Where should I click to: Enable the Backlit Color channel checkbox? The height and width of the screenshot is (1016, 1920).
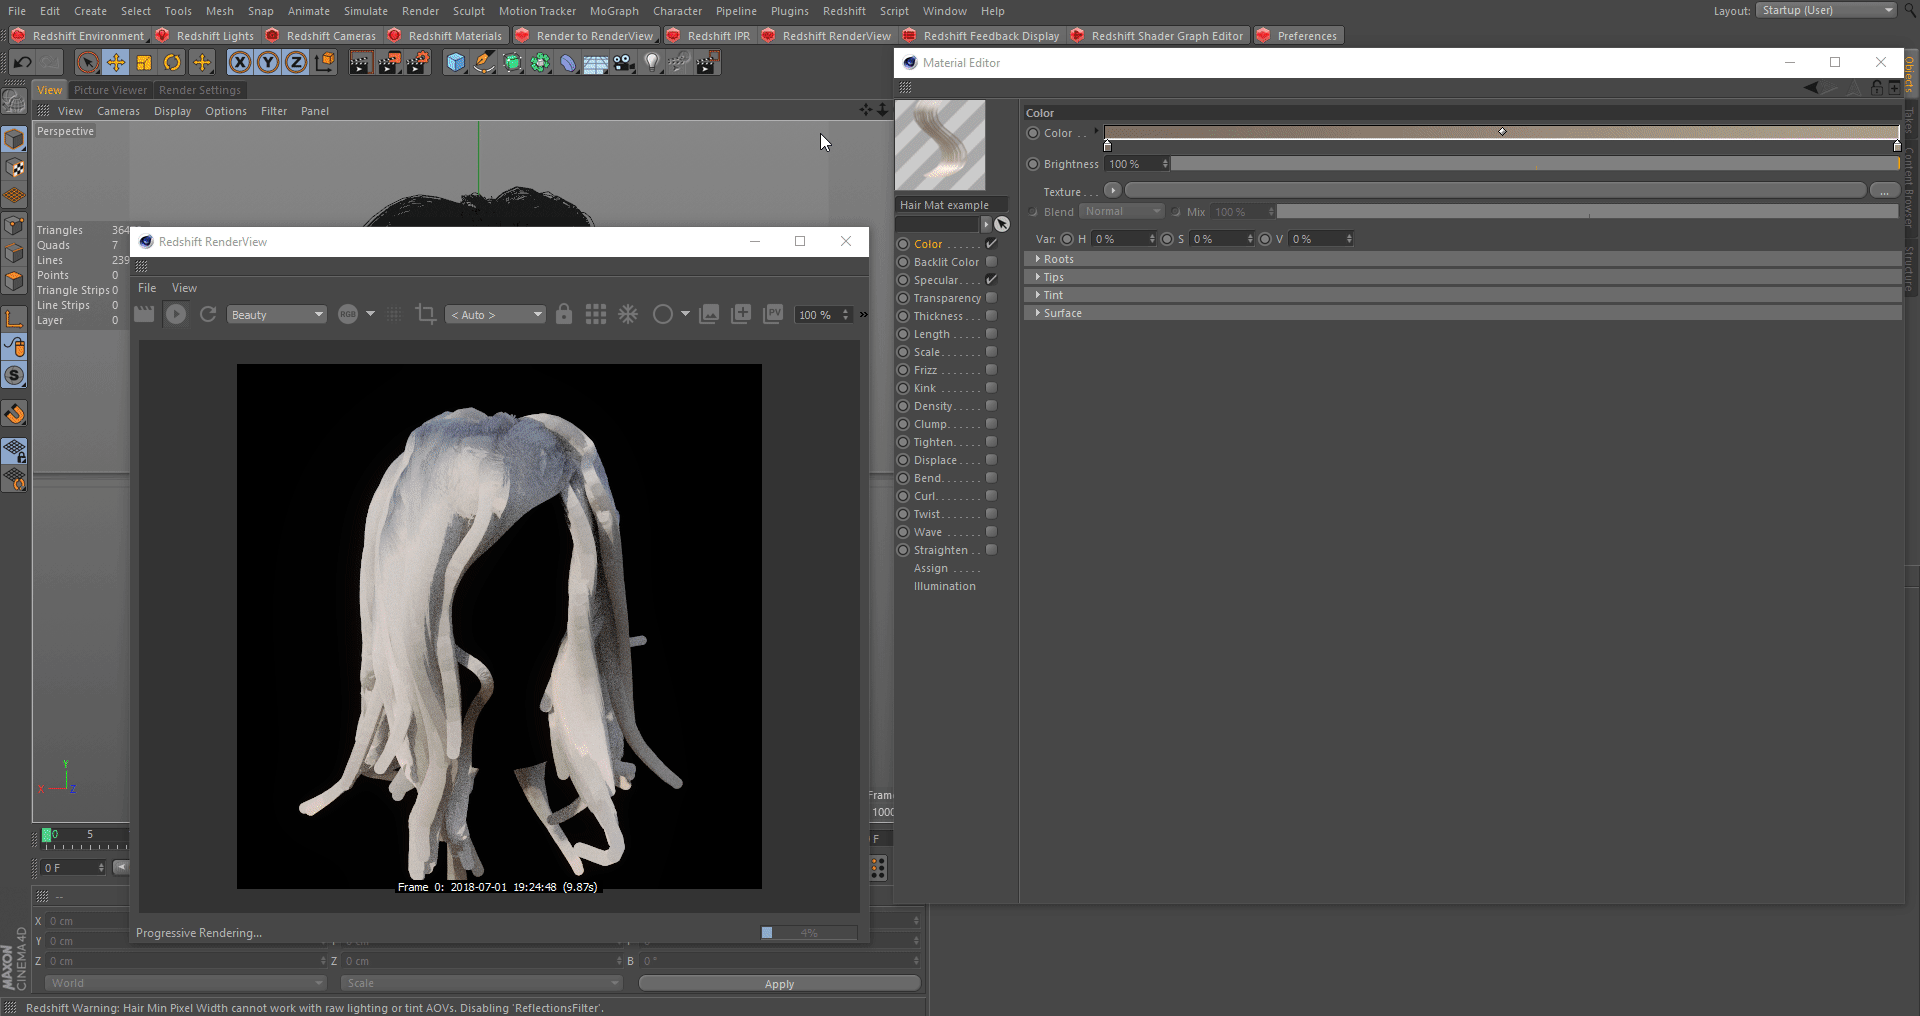tap(991, 262)
